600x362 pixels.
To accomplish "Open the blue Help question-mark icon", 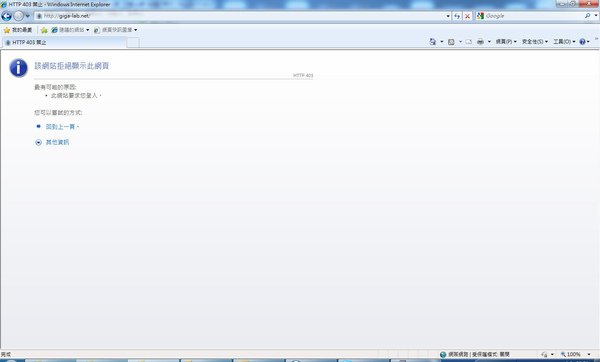I will [x=582, y=42].
